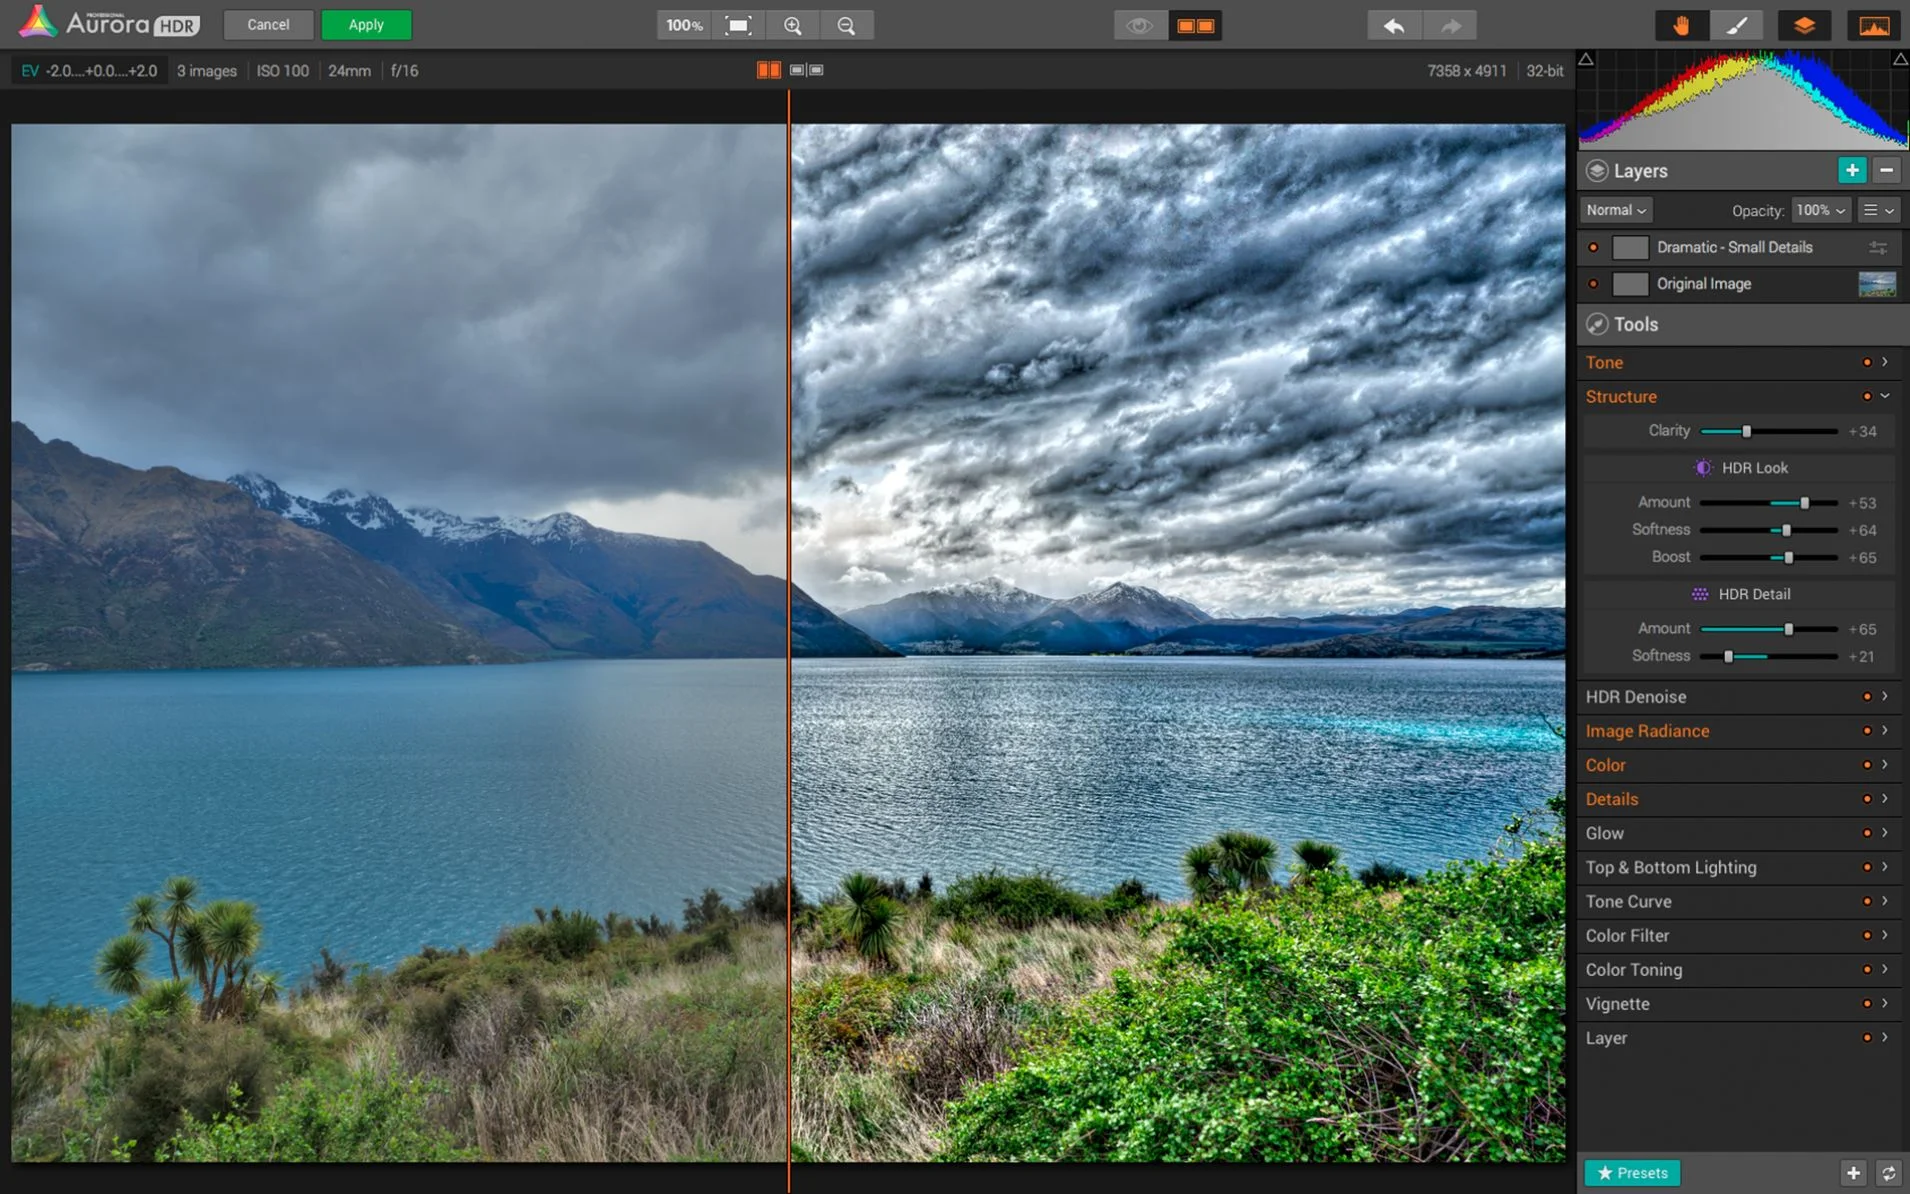Click the Tools panel header icon

click(1597, 324)
